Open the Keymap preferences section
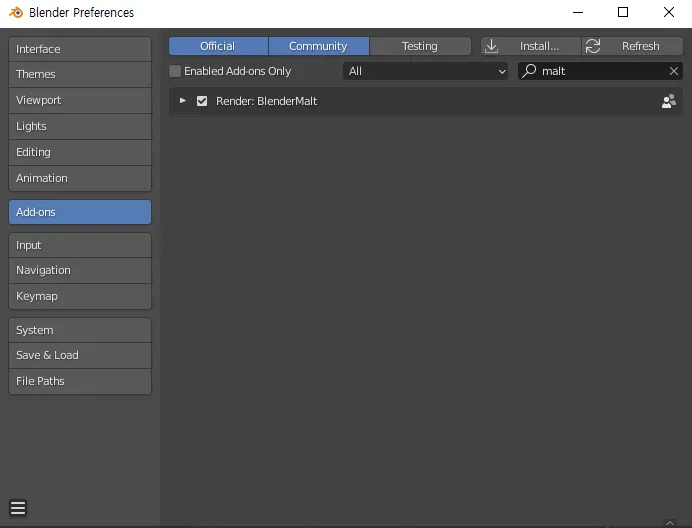 [x=80, y=296]
